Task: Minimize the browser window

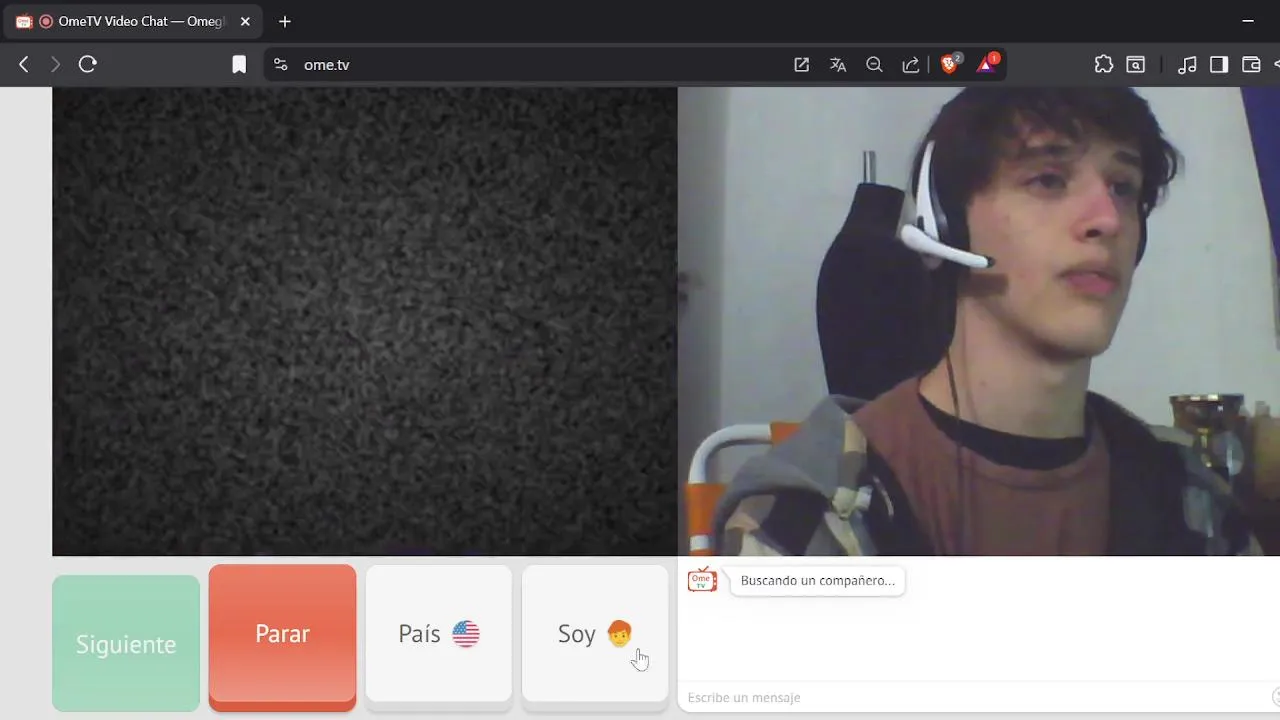Action: [x=1248, y=21]
